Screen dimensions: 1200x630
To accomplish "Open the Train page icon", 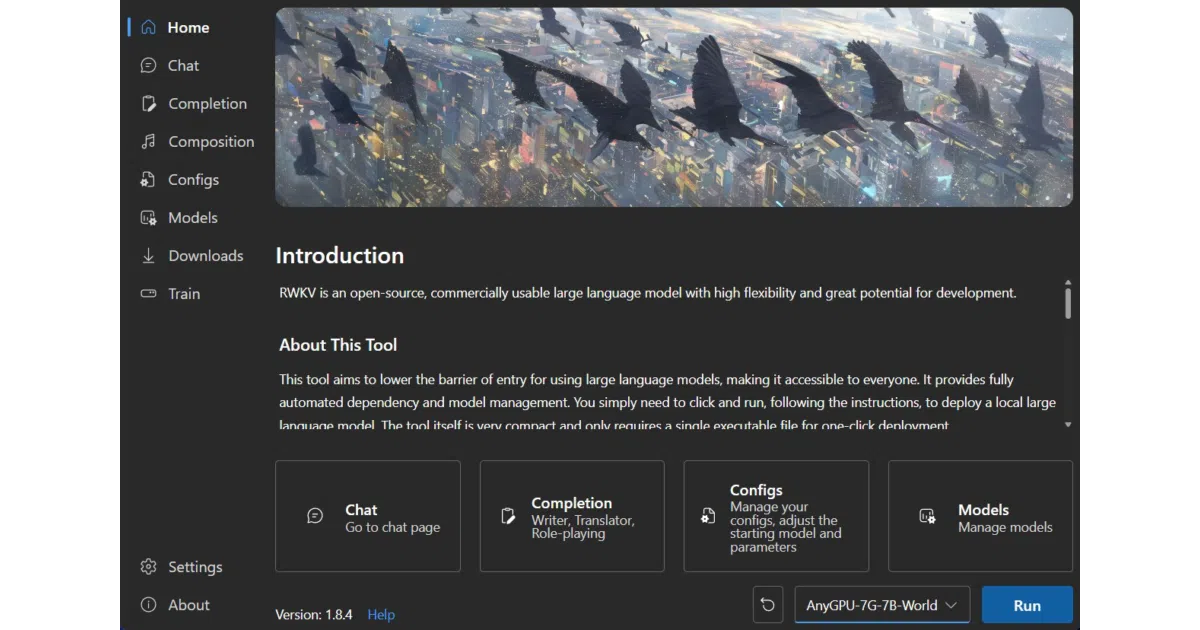I will click(x=148, y=293).
